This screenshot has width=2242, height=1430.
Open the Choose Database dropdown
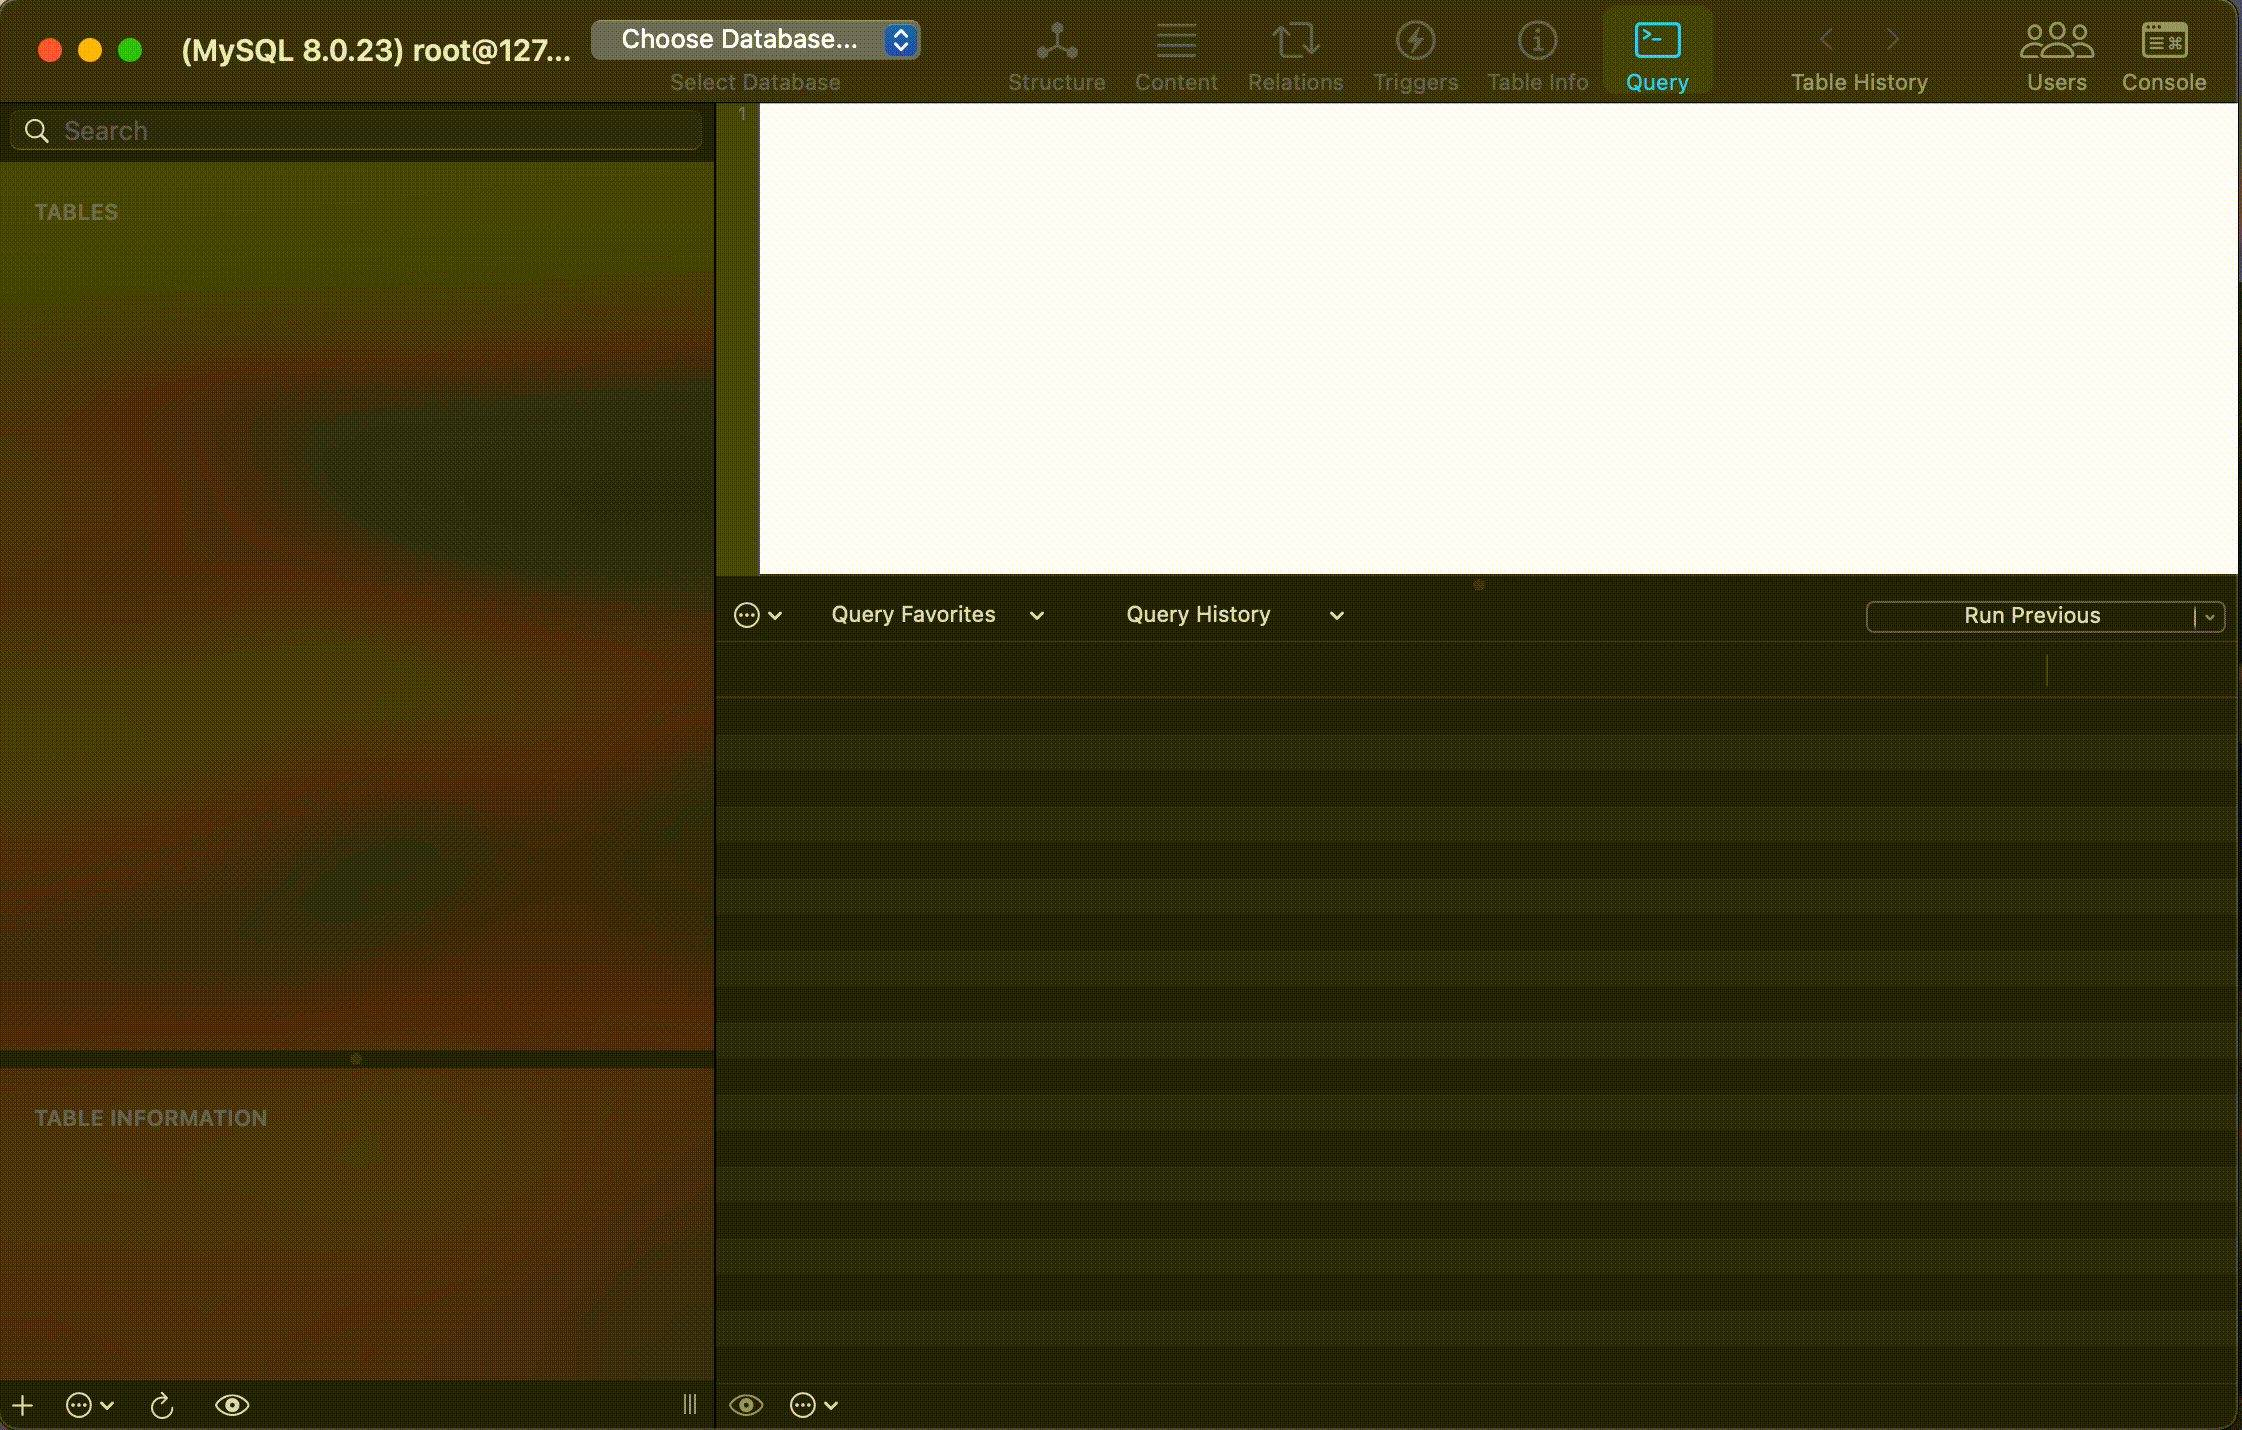tap(756, 40)
